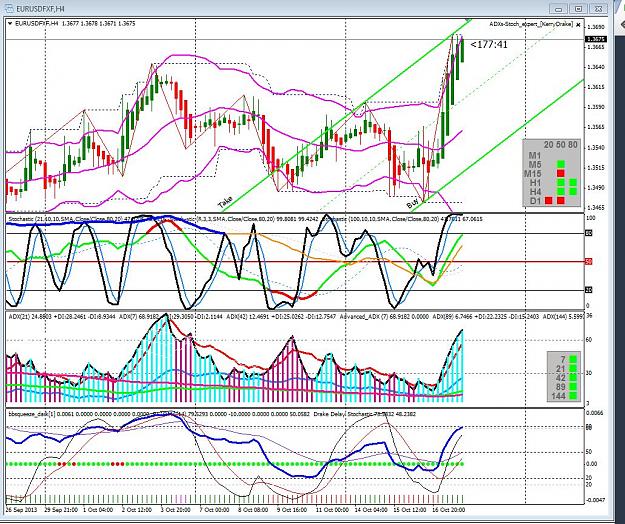Click time axis label 16 Oct 20:00
625x524 pixels.
[448, 510]
